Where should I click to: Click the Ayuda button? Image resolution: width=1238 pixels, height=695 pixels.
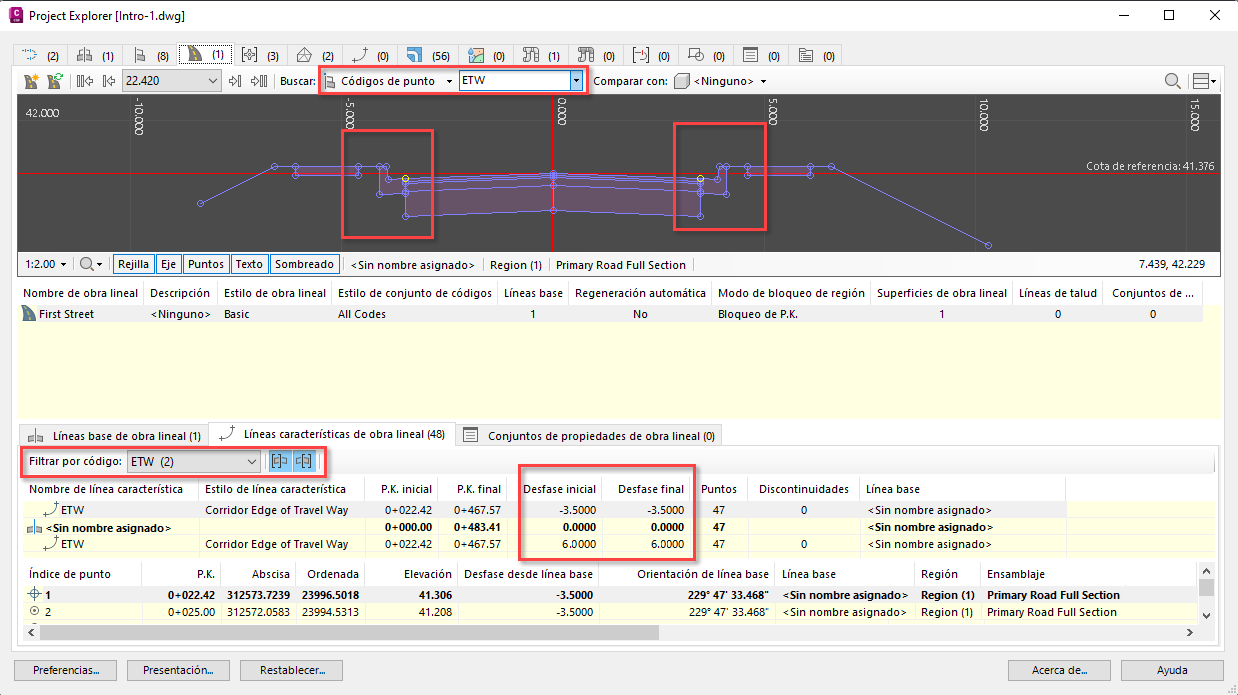pos(1172,670)
